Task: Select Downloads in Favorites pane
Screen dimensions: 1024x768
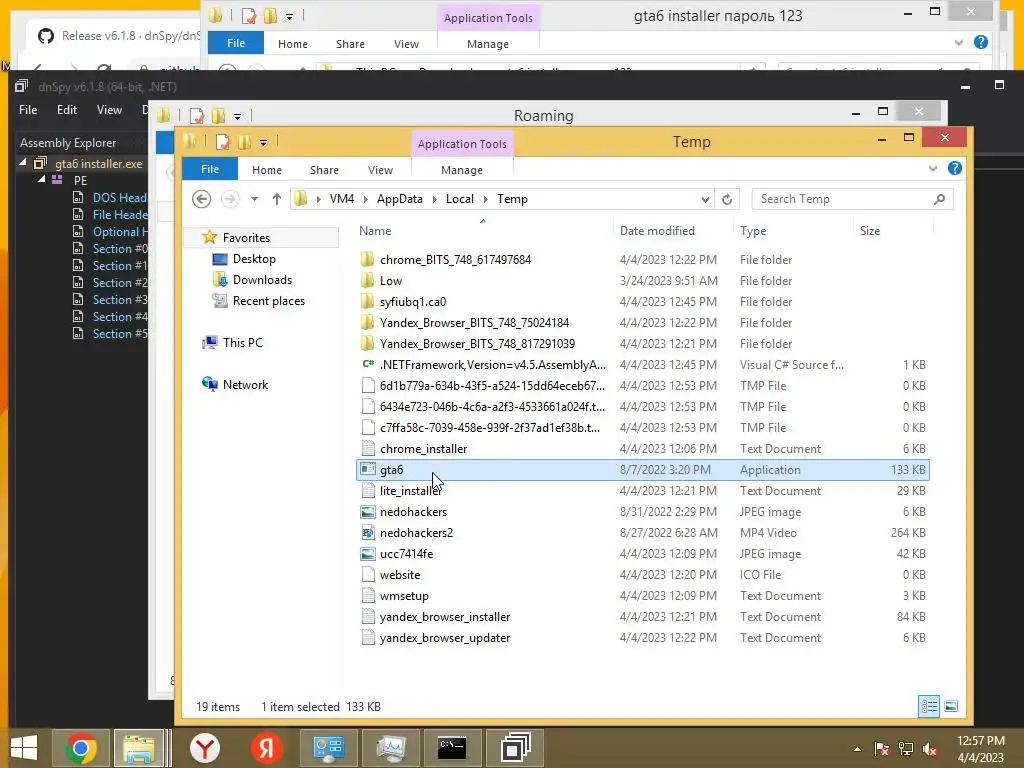Action: [x=262, y=280]
